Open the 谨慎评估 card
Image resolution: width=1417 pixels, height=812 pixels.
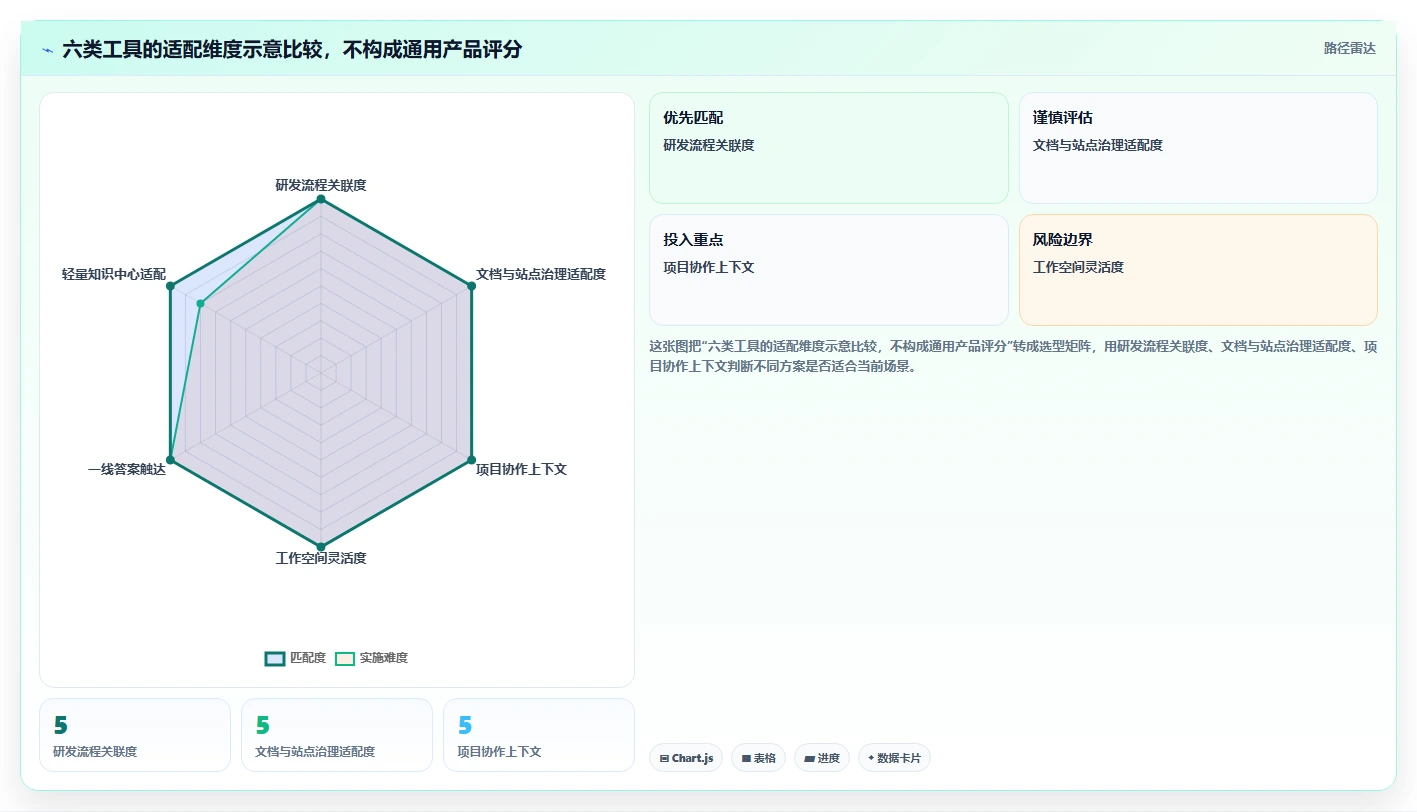[x=1198, y=148]
